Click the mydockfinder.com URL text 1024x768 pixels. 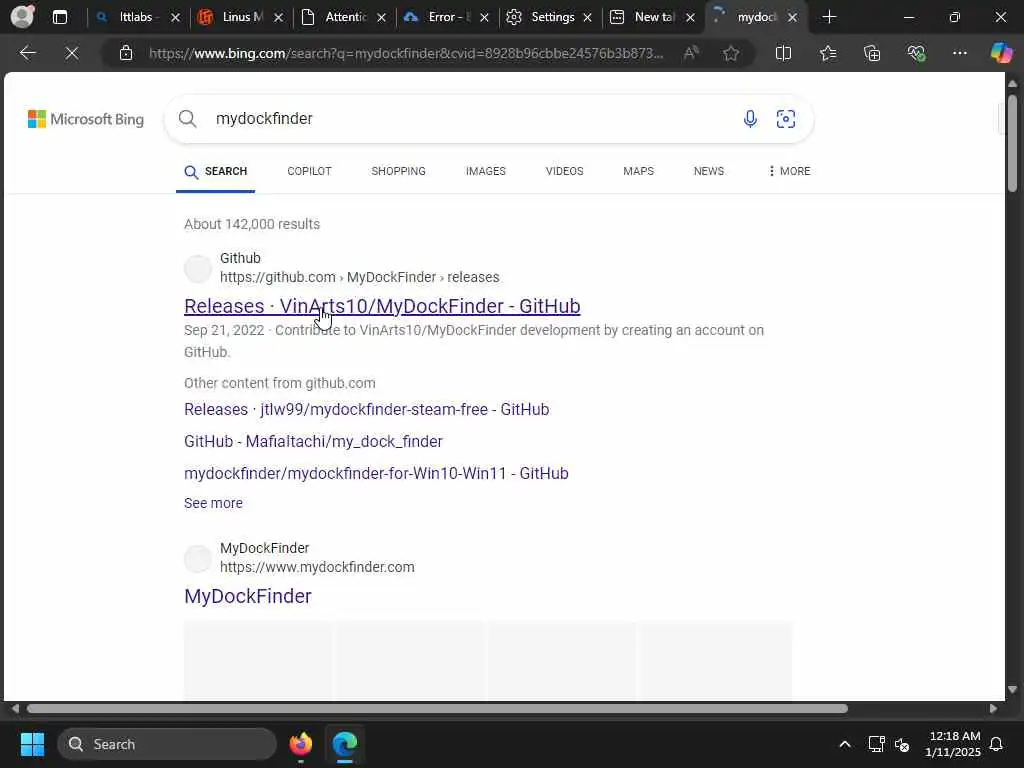click(x=317, y=567)
